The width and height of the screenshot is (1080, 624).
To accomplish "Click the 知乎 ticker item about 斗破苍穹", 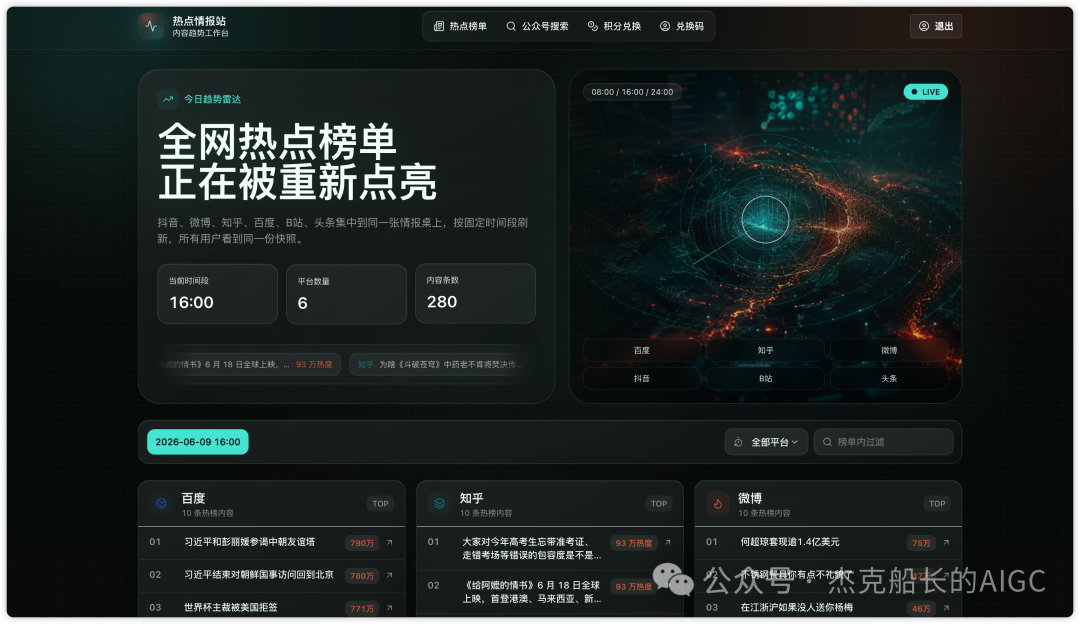I will click(x=441, y=364).
